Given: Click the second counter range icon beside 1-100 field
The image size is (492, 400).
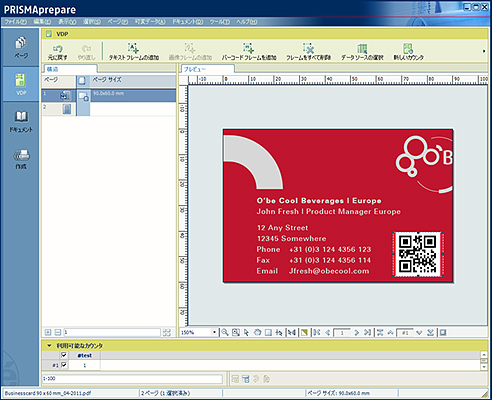Looking at the screenshot, I should click(x=246, y=379).
